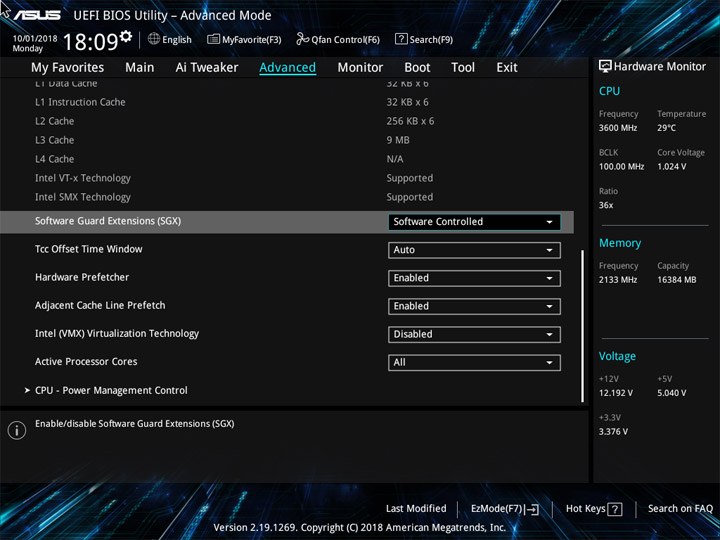Viewport: 720px width, 540px height.
Task: Click the MyFavorite list icon
Action: click(x=213, y=39)
